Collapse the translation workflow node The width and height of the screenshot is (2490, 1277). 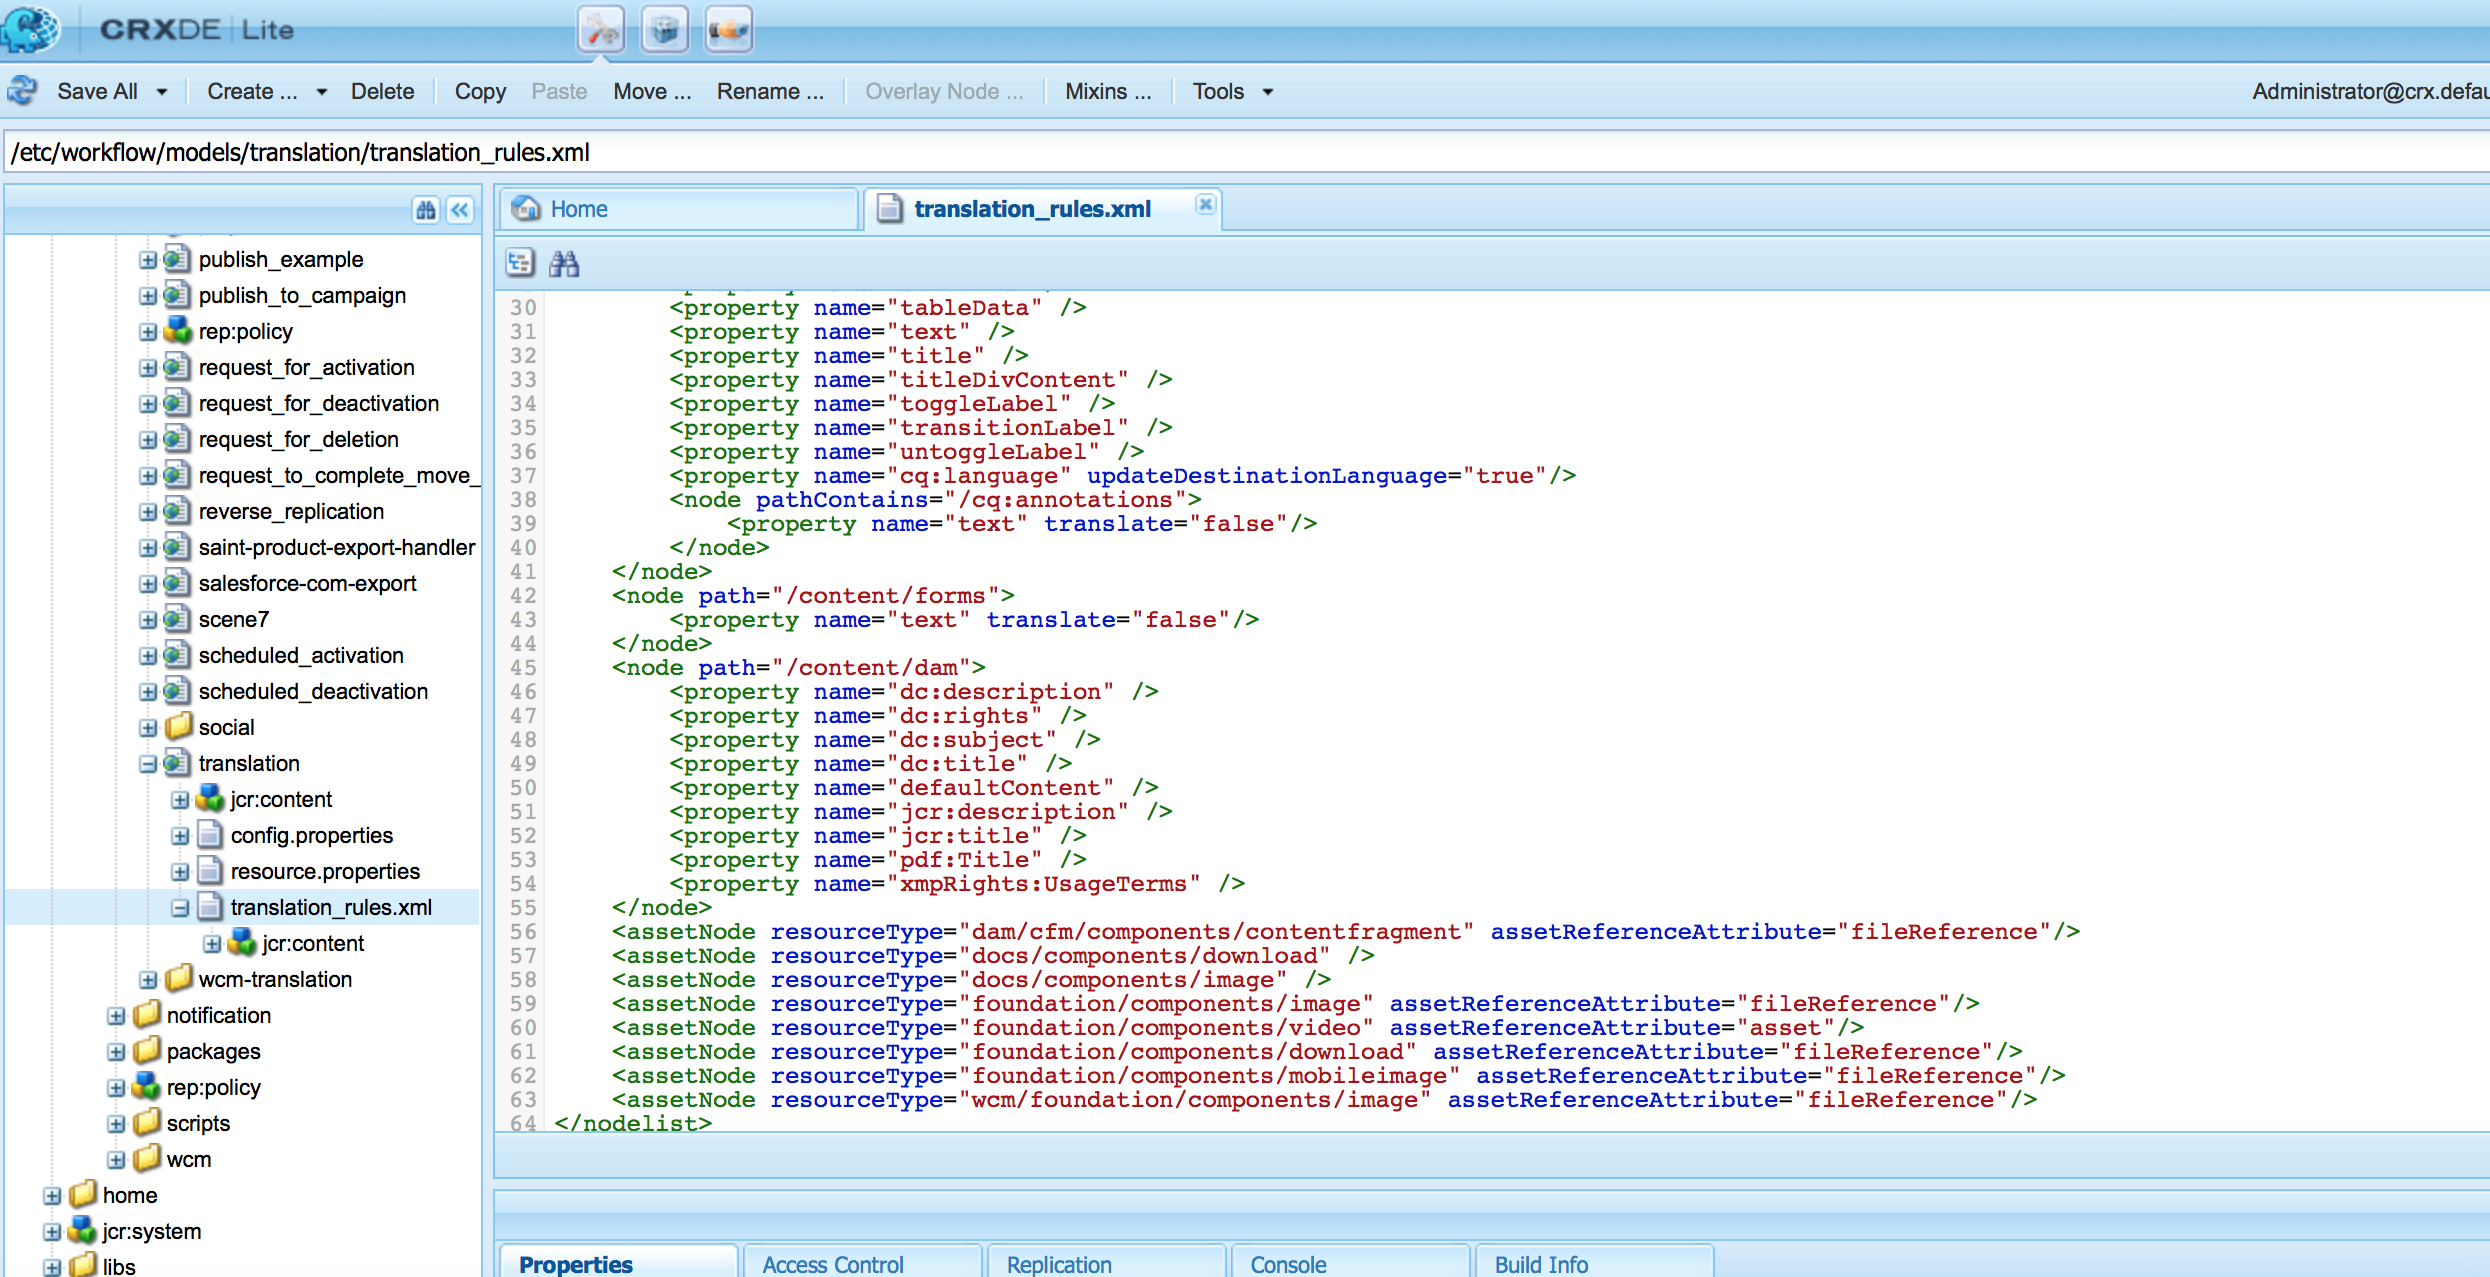pos(148,764)
